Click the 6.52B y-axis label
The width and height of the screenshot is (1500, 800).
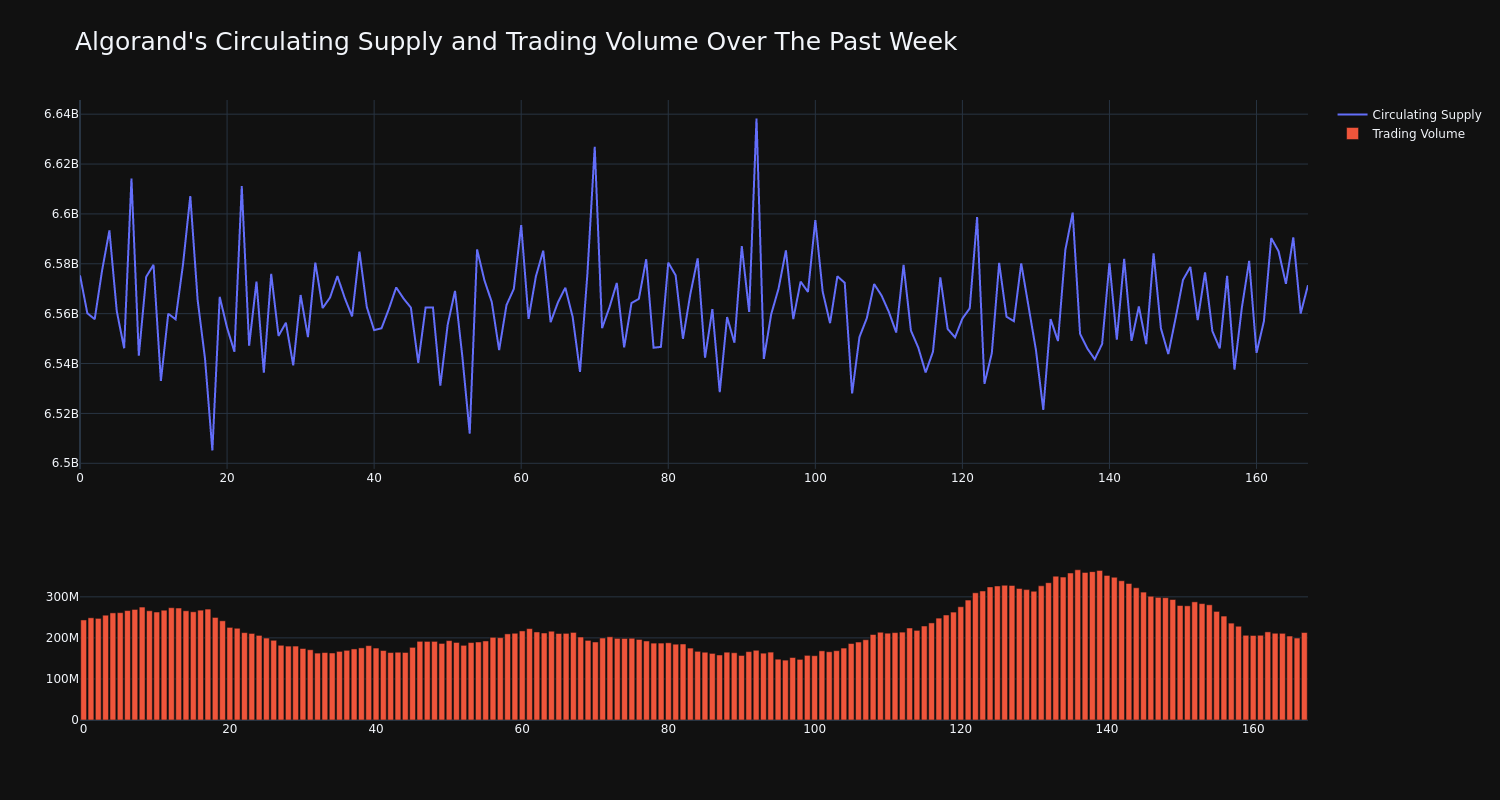[61, 414]
